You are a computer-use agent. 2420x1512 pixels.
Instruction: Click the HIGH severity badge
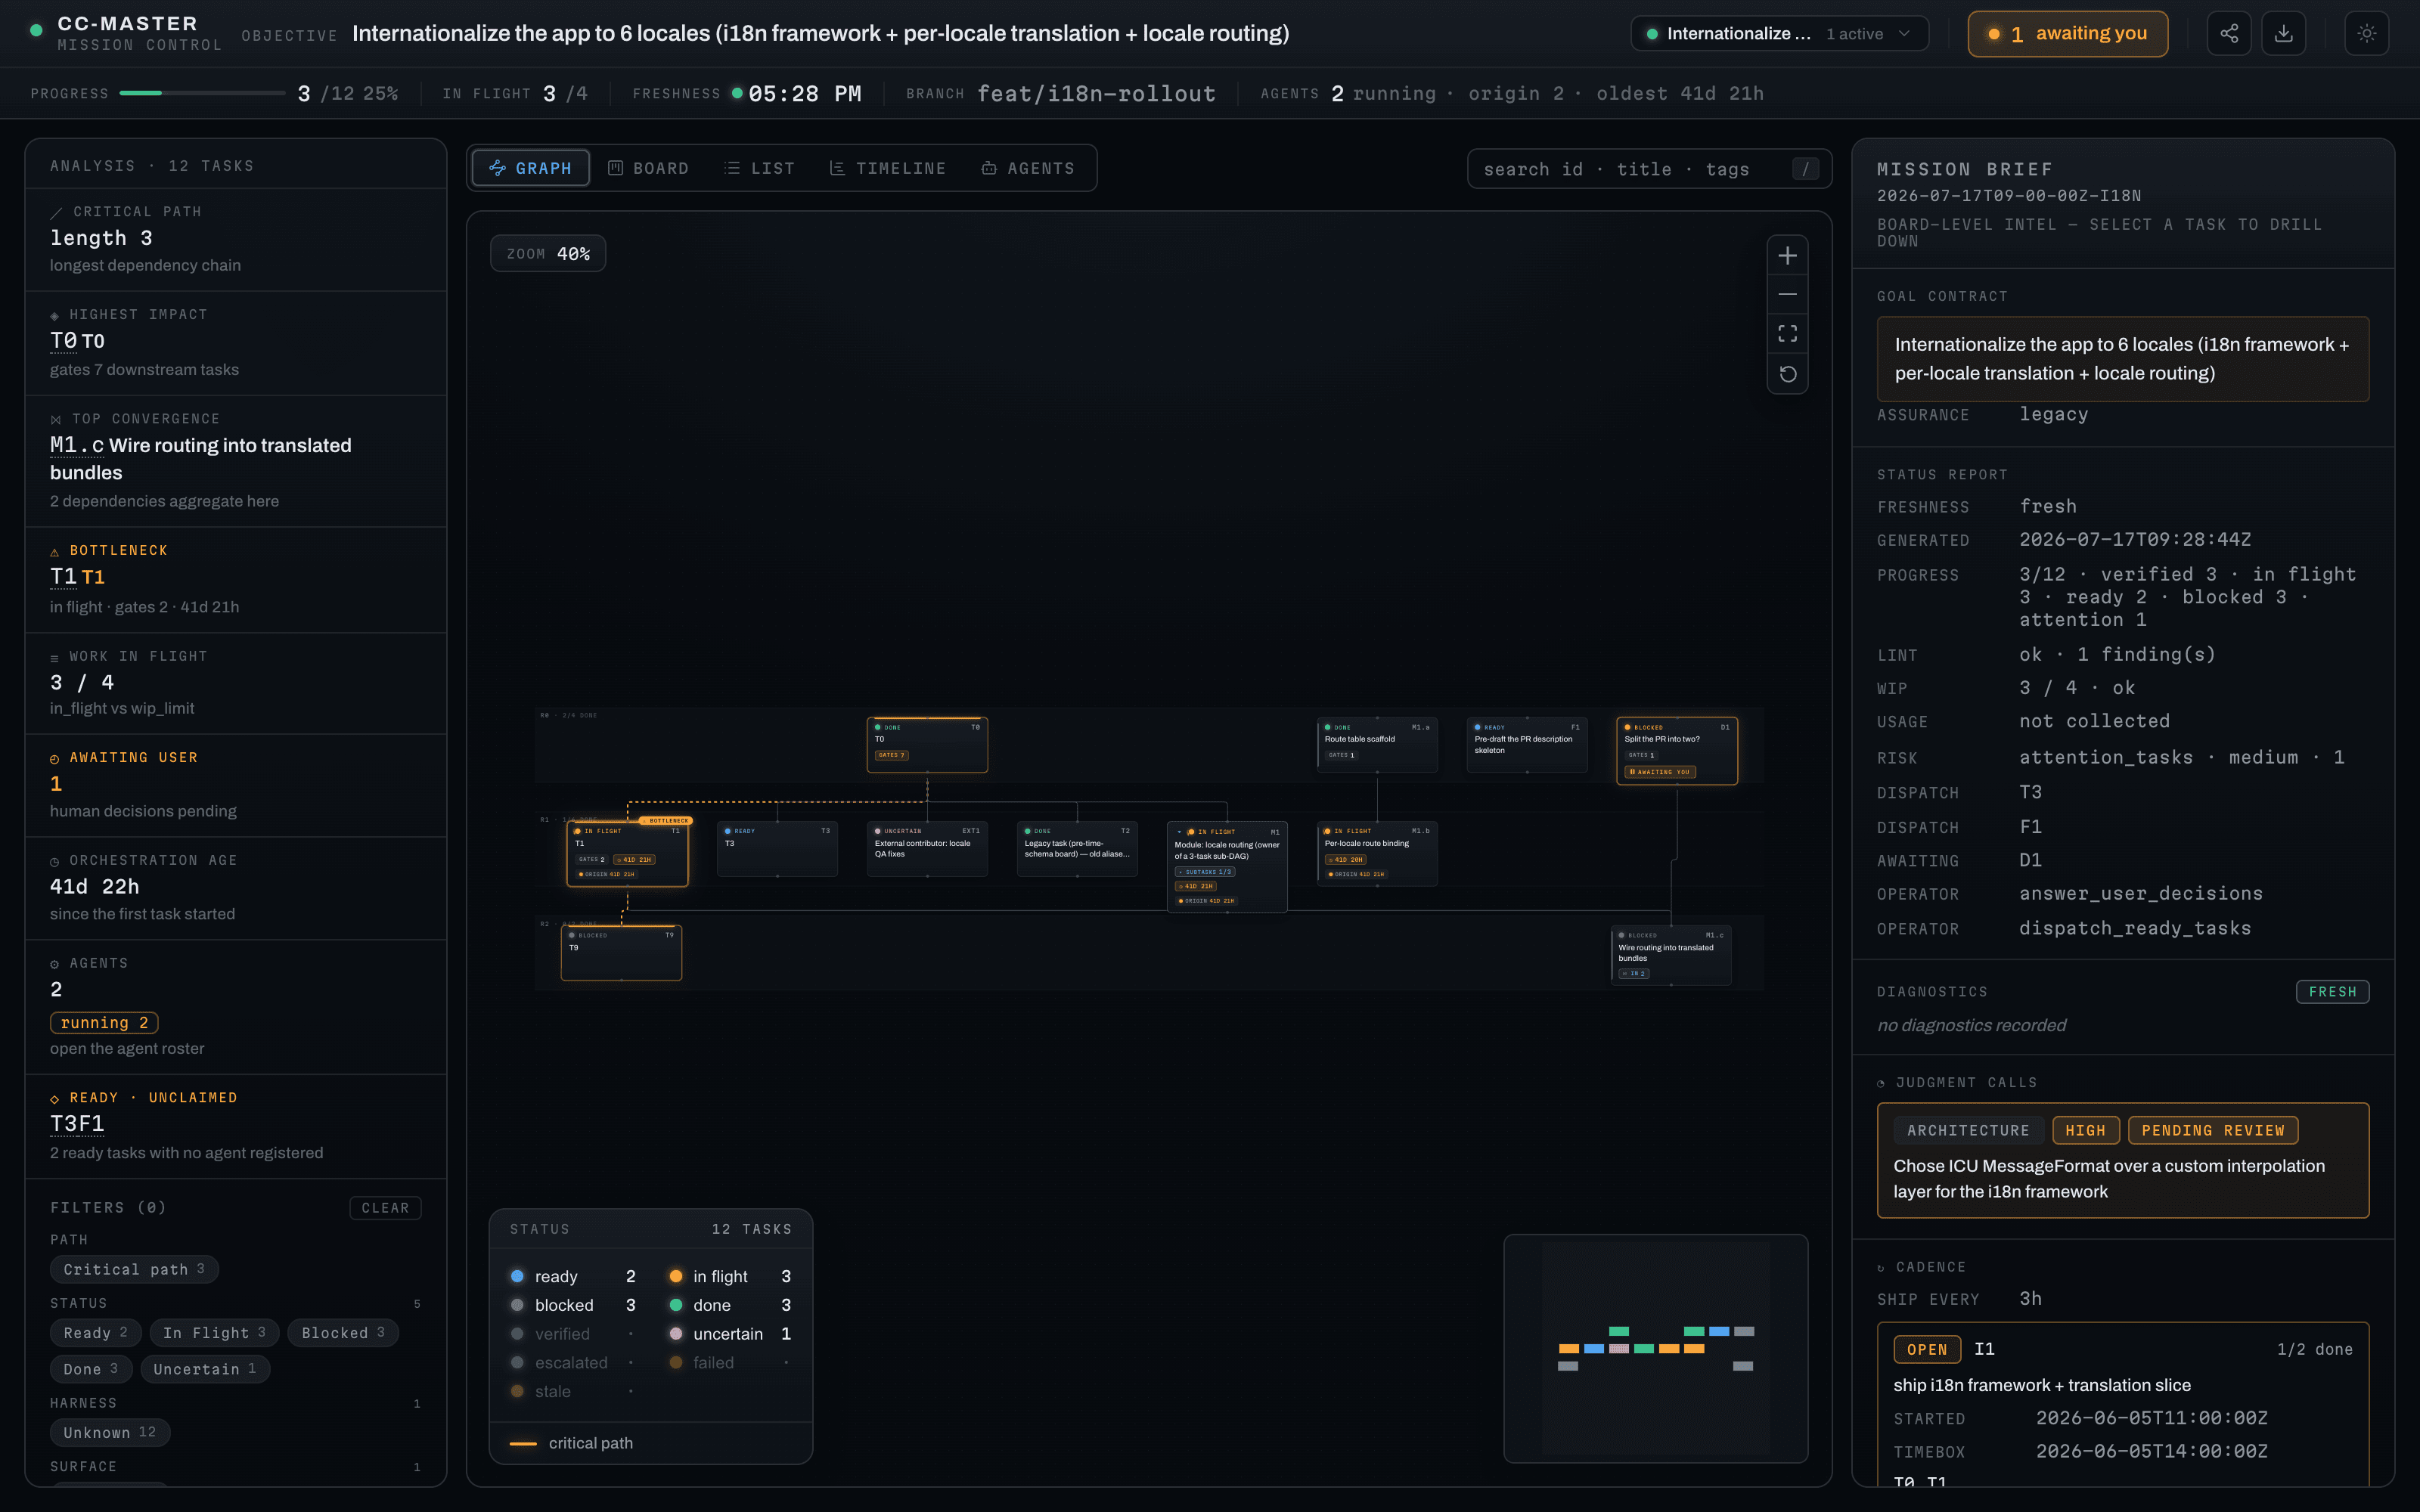coord(2085,1130)
